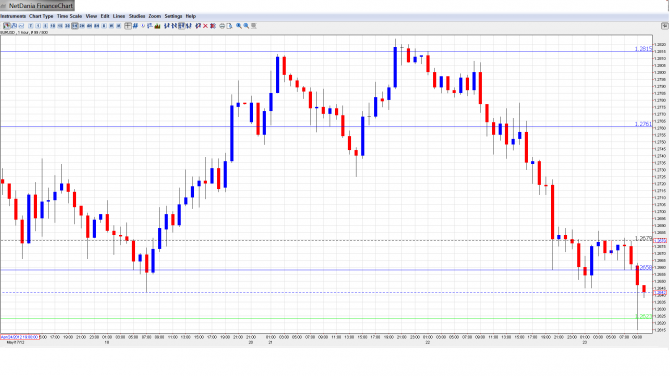
Task: Select the 1.2761 horizontal line label
Action: 644,124
